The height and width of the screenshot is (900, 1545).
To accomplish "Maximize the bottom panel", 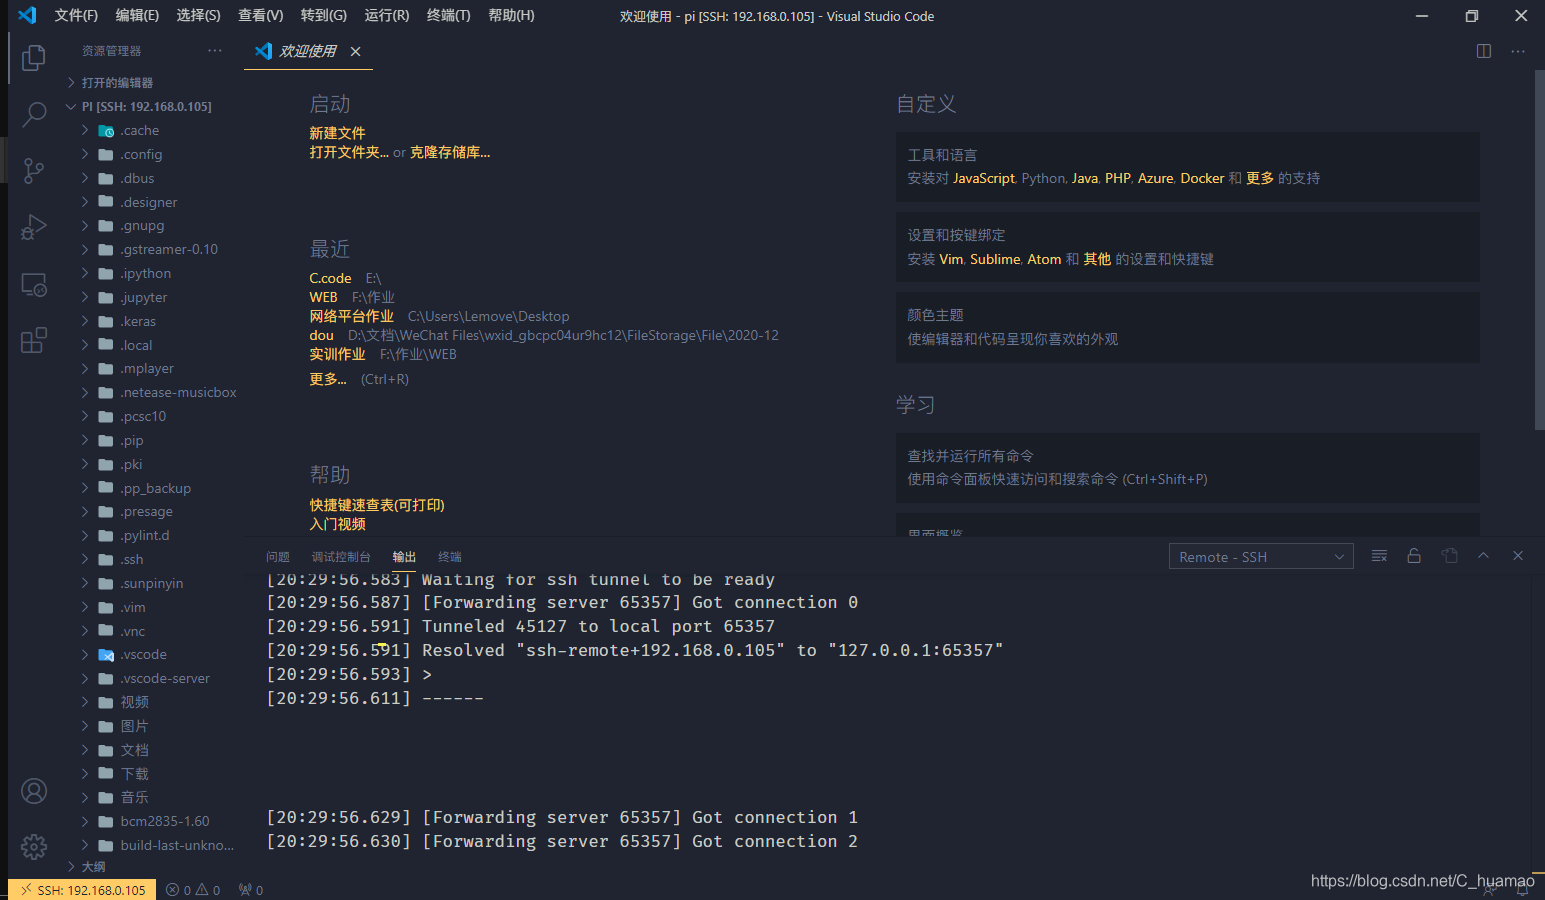I will [x=1484, y=556].
